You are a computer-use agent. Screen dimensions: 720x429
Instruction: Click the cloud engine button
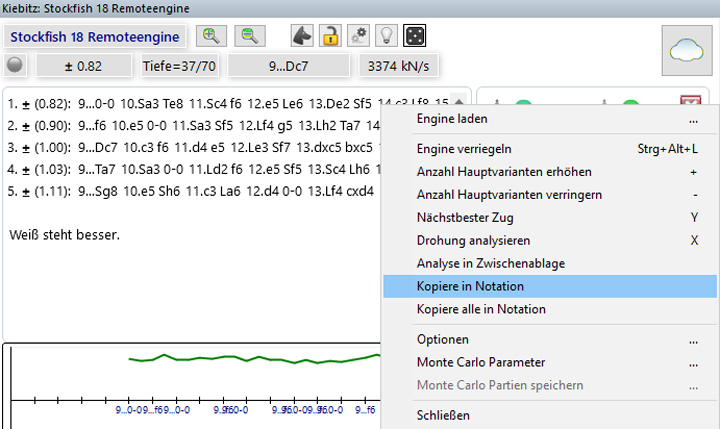(x=685, y=49)
